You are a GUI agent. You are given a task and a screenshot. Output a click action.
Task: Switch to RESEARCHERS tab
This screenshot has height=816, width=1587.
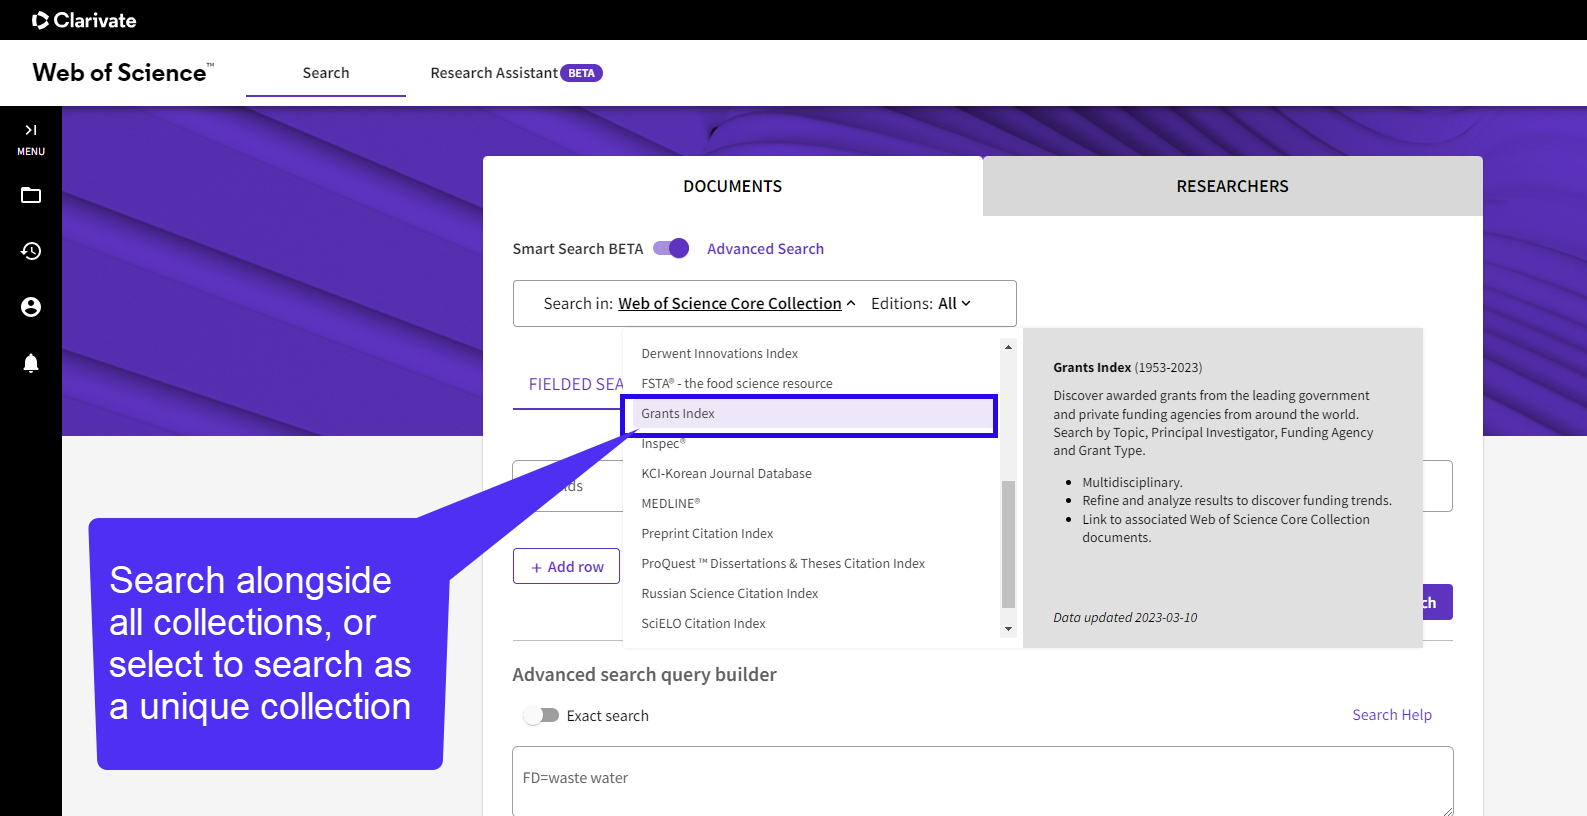(1233, 186)
